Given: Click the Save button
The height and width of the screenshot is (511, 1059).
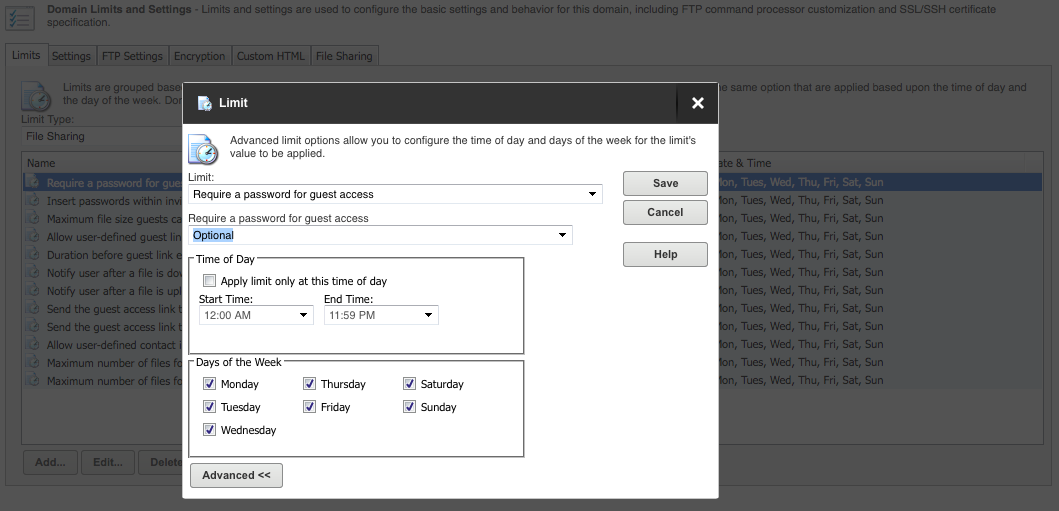Looking at the screenshot, I should click(x=665, y=184).
